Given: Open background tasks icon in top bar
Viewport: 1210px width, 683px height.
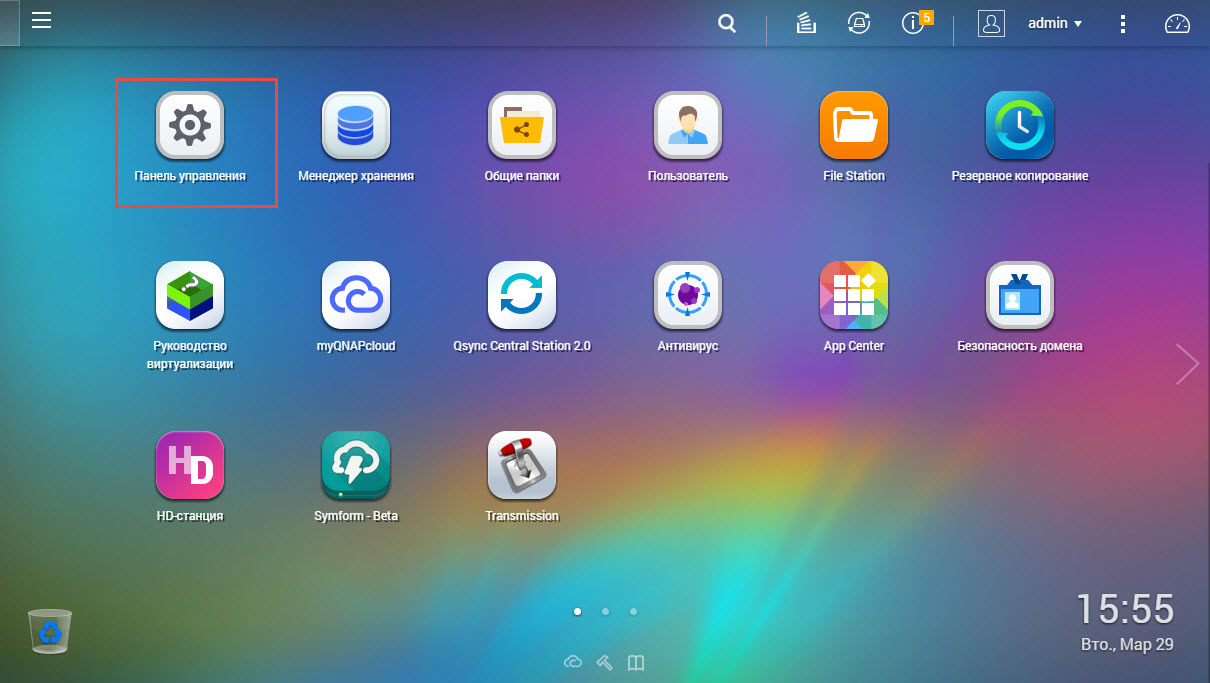Looking at the screenshot, I should click(x=807, y=23).
